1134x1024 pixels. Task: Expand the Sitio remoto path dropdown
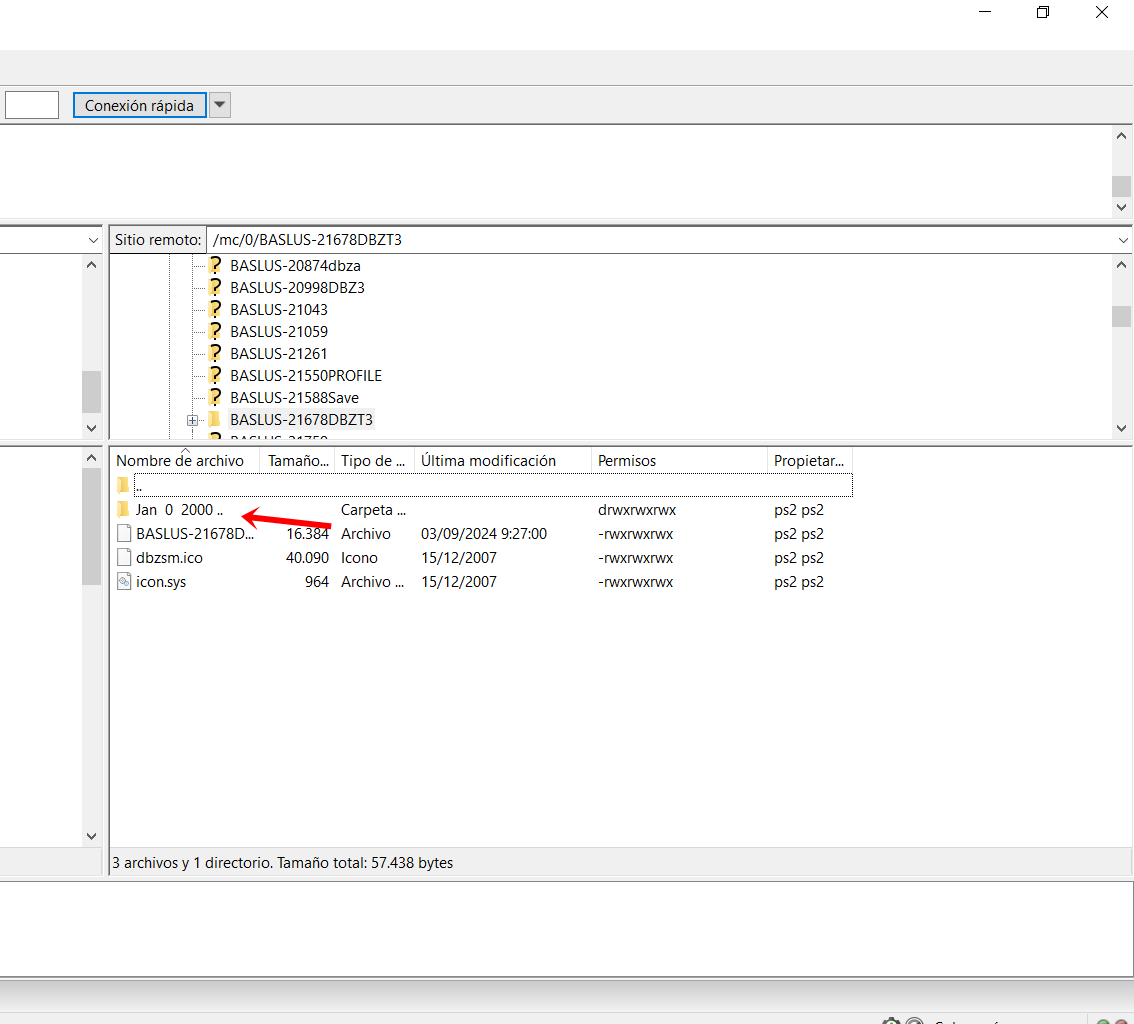tap(1122, 240)
